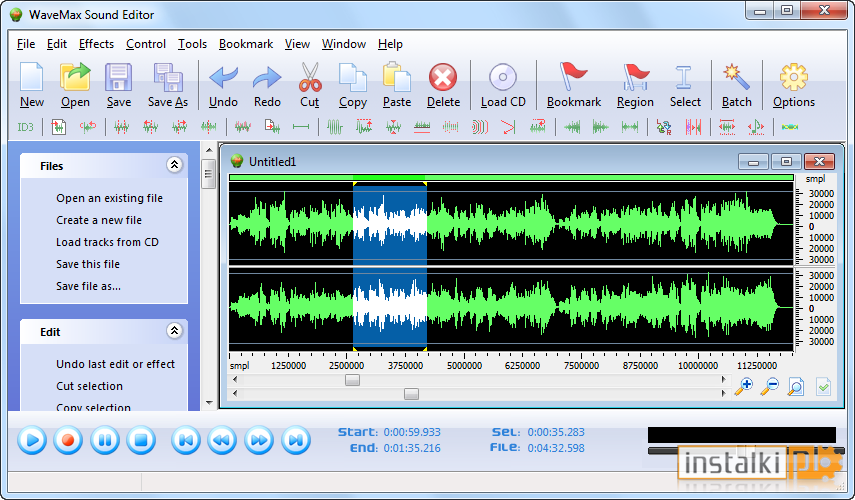Open the Batch magic wand tool

736,77
